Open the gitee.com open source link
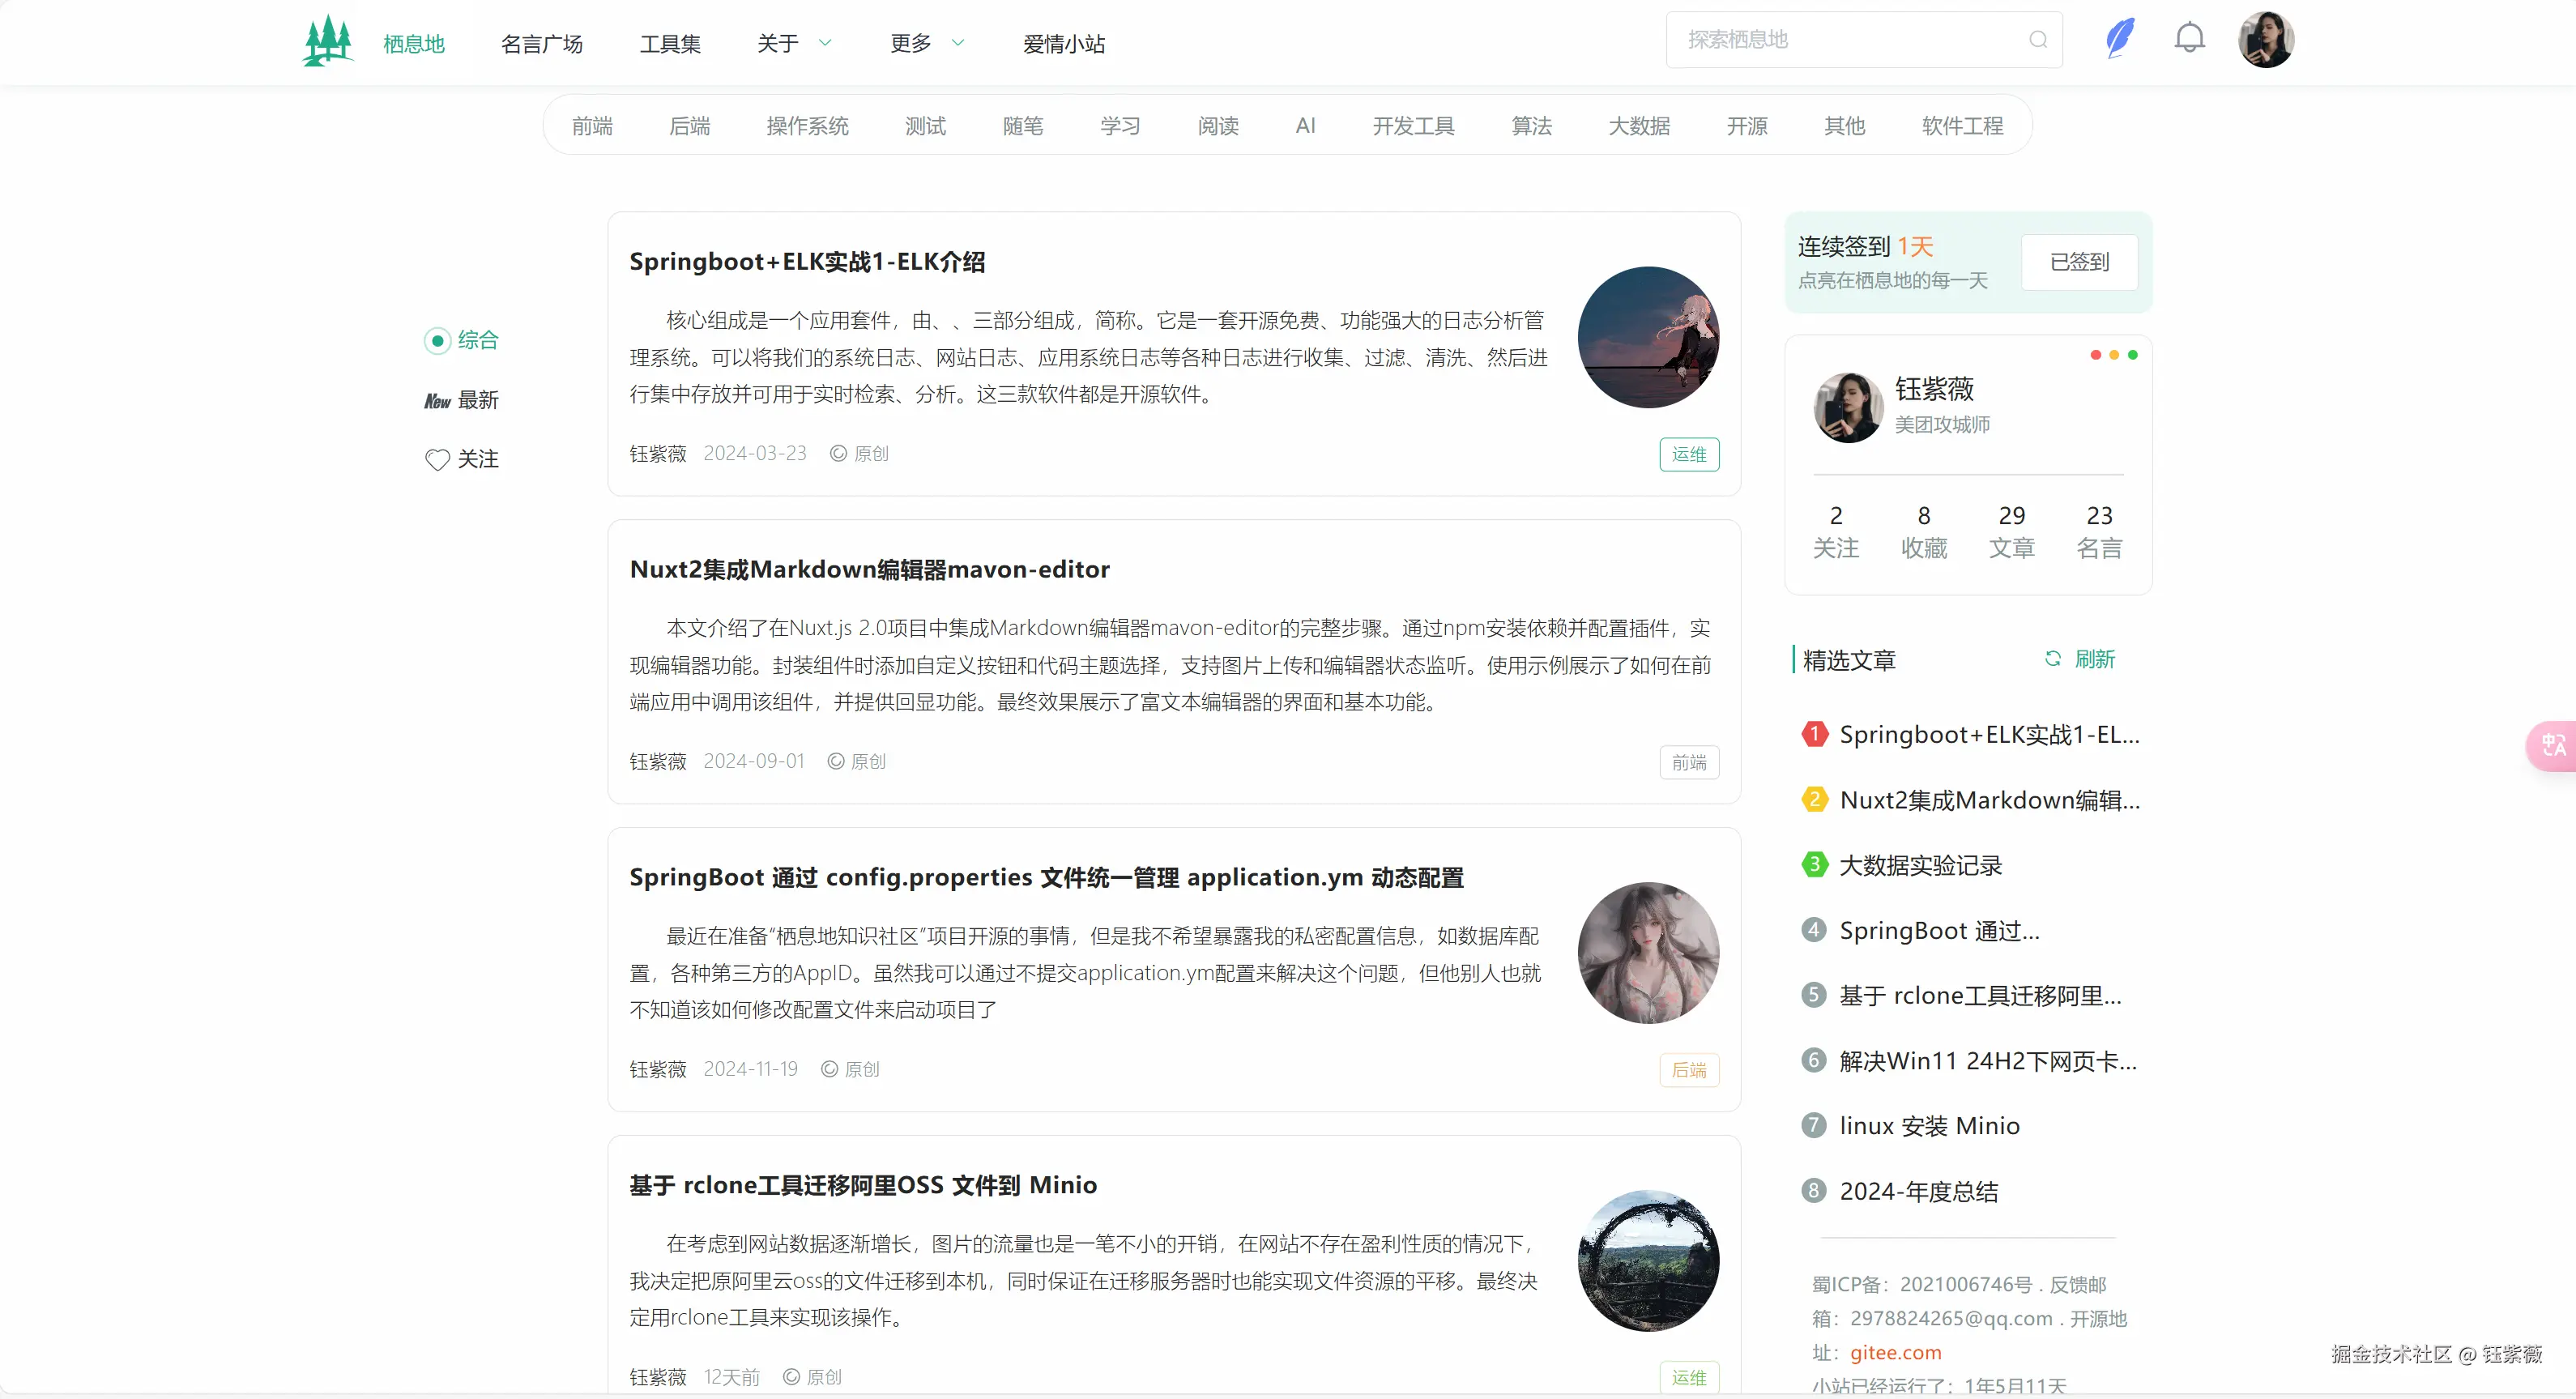 1895,1352
